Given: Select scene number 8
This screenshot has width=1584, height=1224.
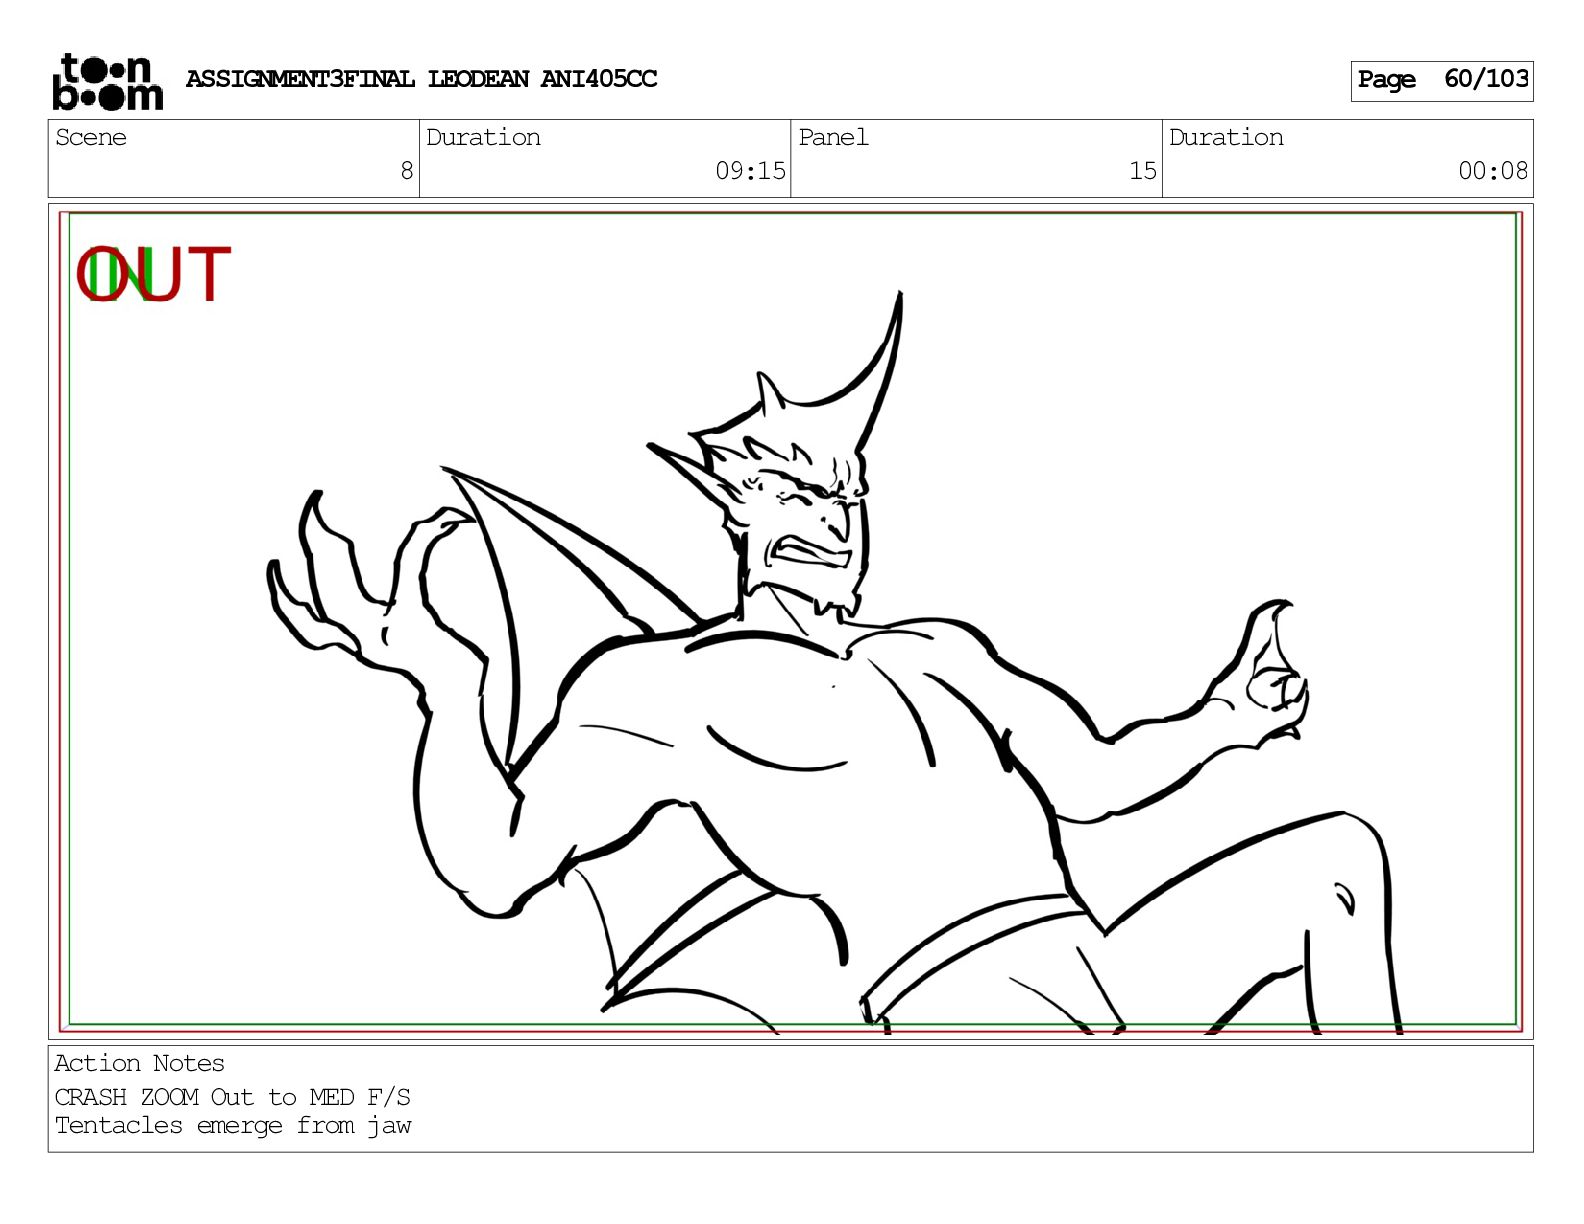Looking at the screenshot, I should point(406,171).
